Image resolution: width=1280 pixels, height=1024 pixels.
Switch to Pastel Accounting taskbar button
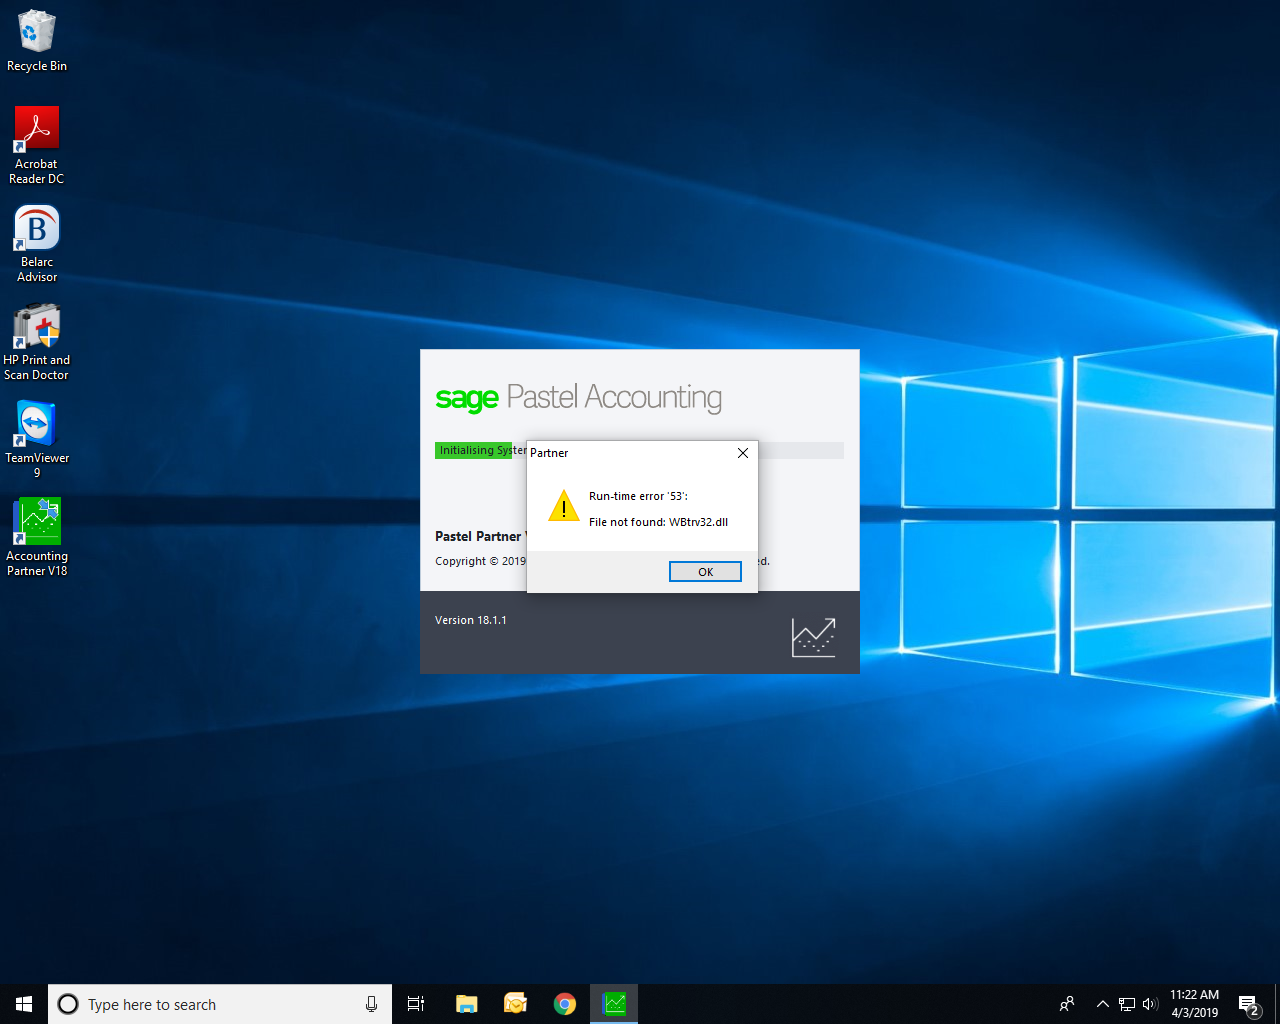(x=614, y=1004)
